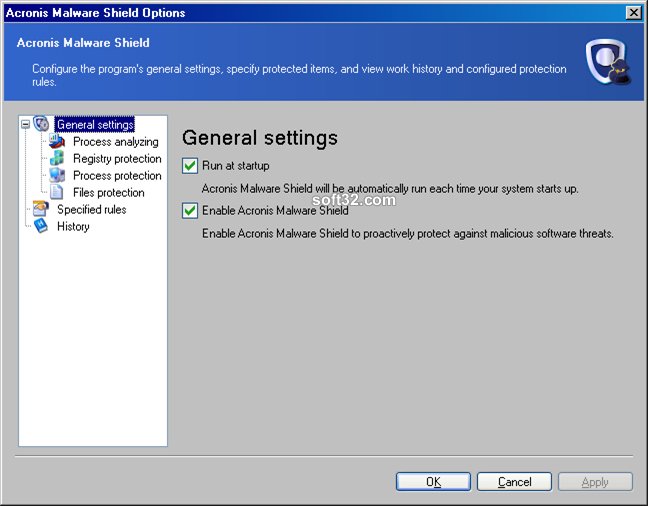Click the Files protection document icon
This screenshot has width=648, height=506.
click(x=57, y=192)
